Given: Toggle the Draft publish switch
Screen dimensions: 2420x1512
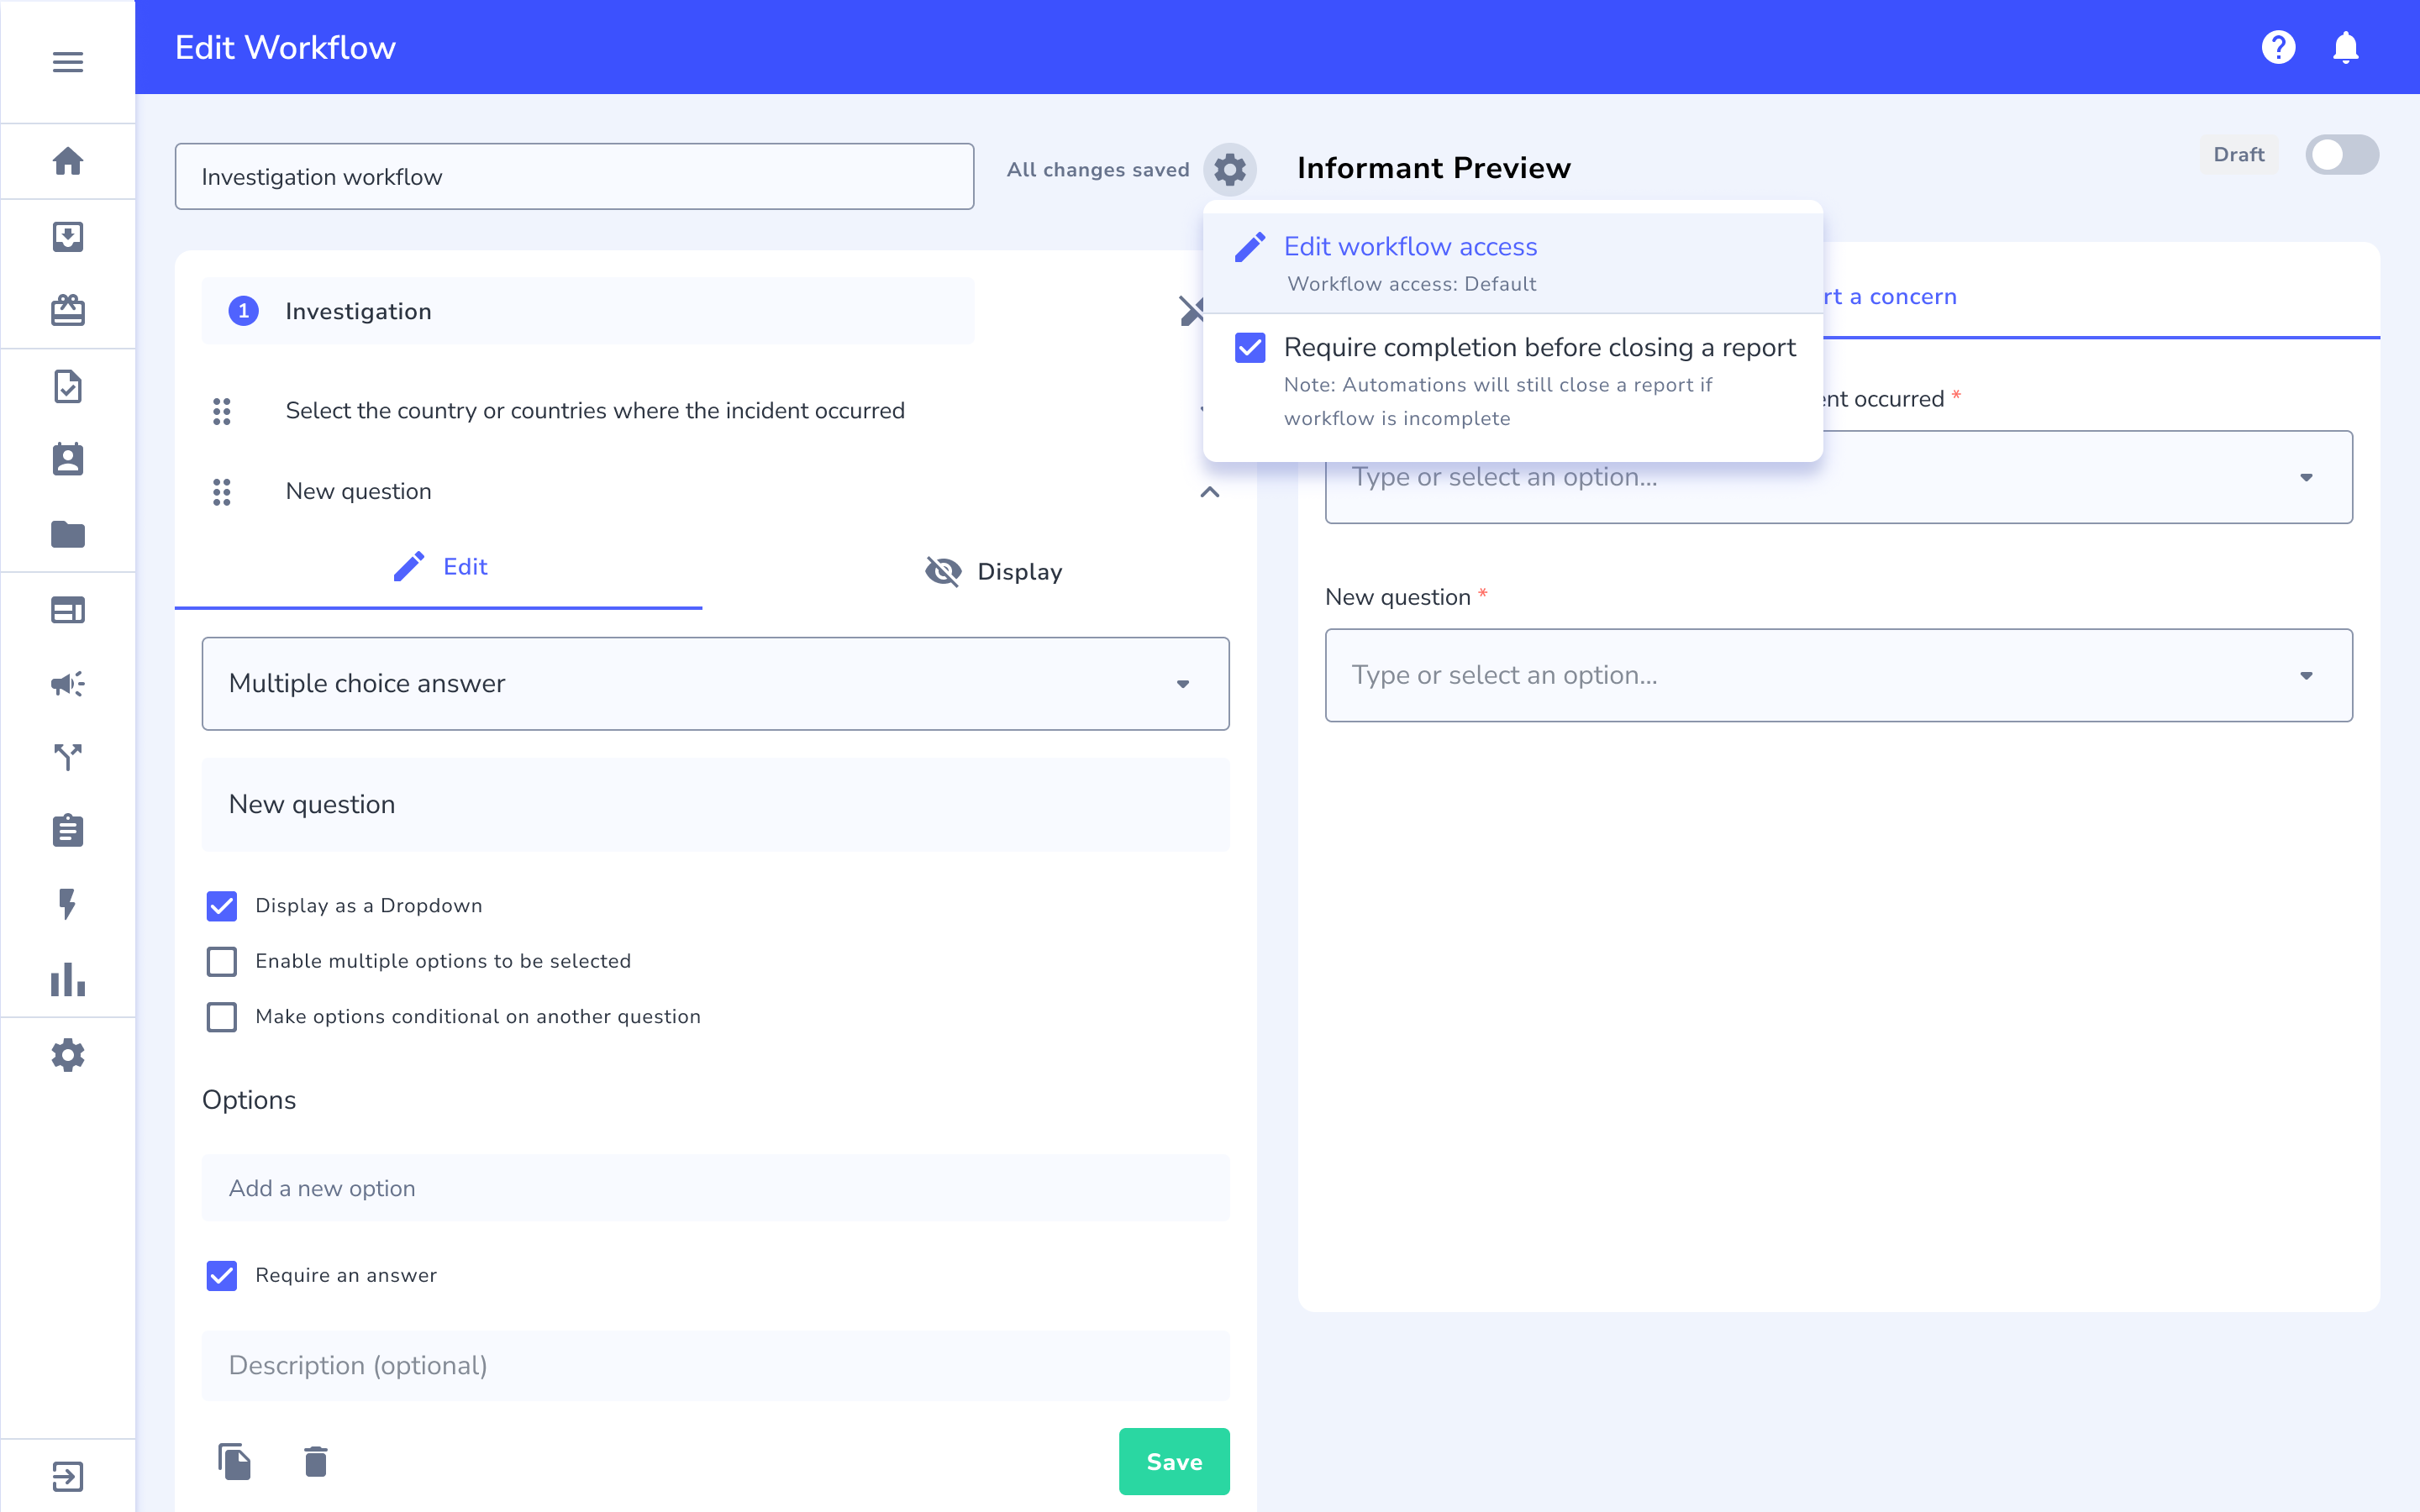Looking at the screenshot, I should [2341, 155].
